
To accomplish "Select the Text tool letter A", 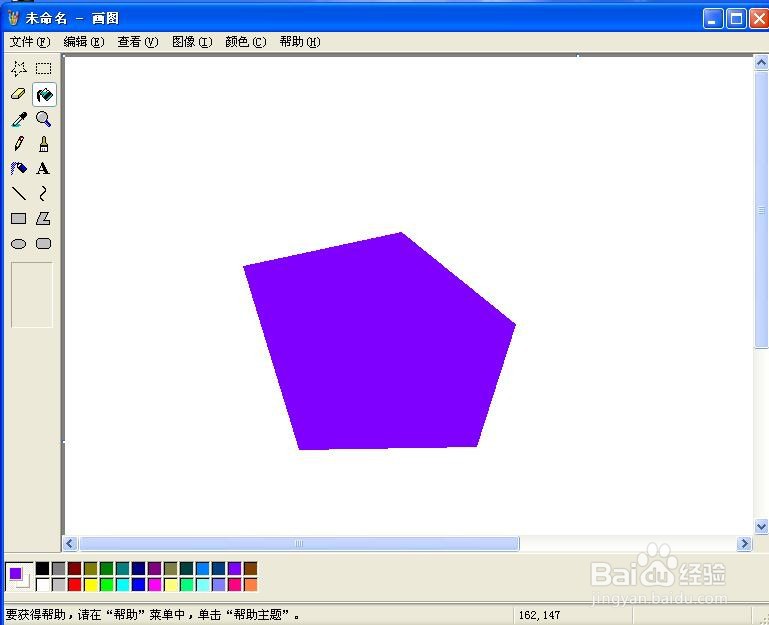I will (x=44, y=169).
